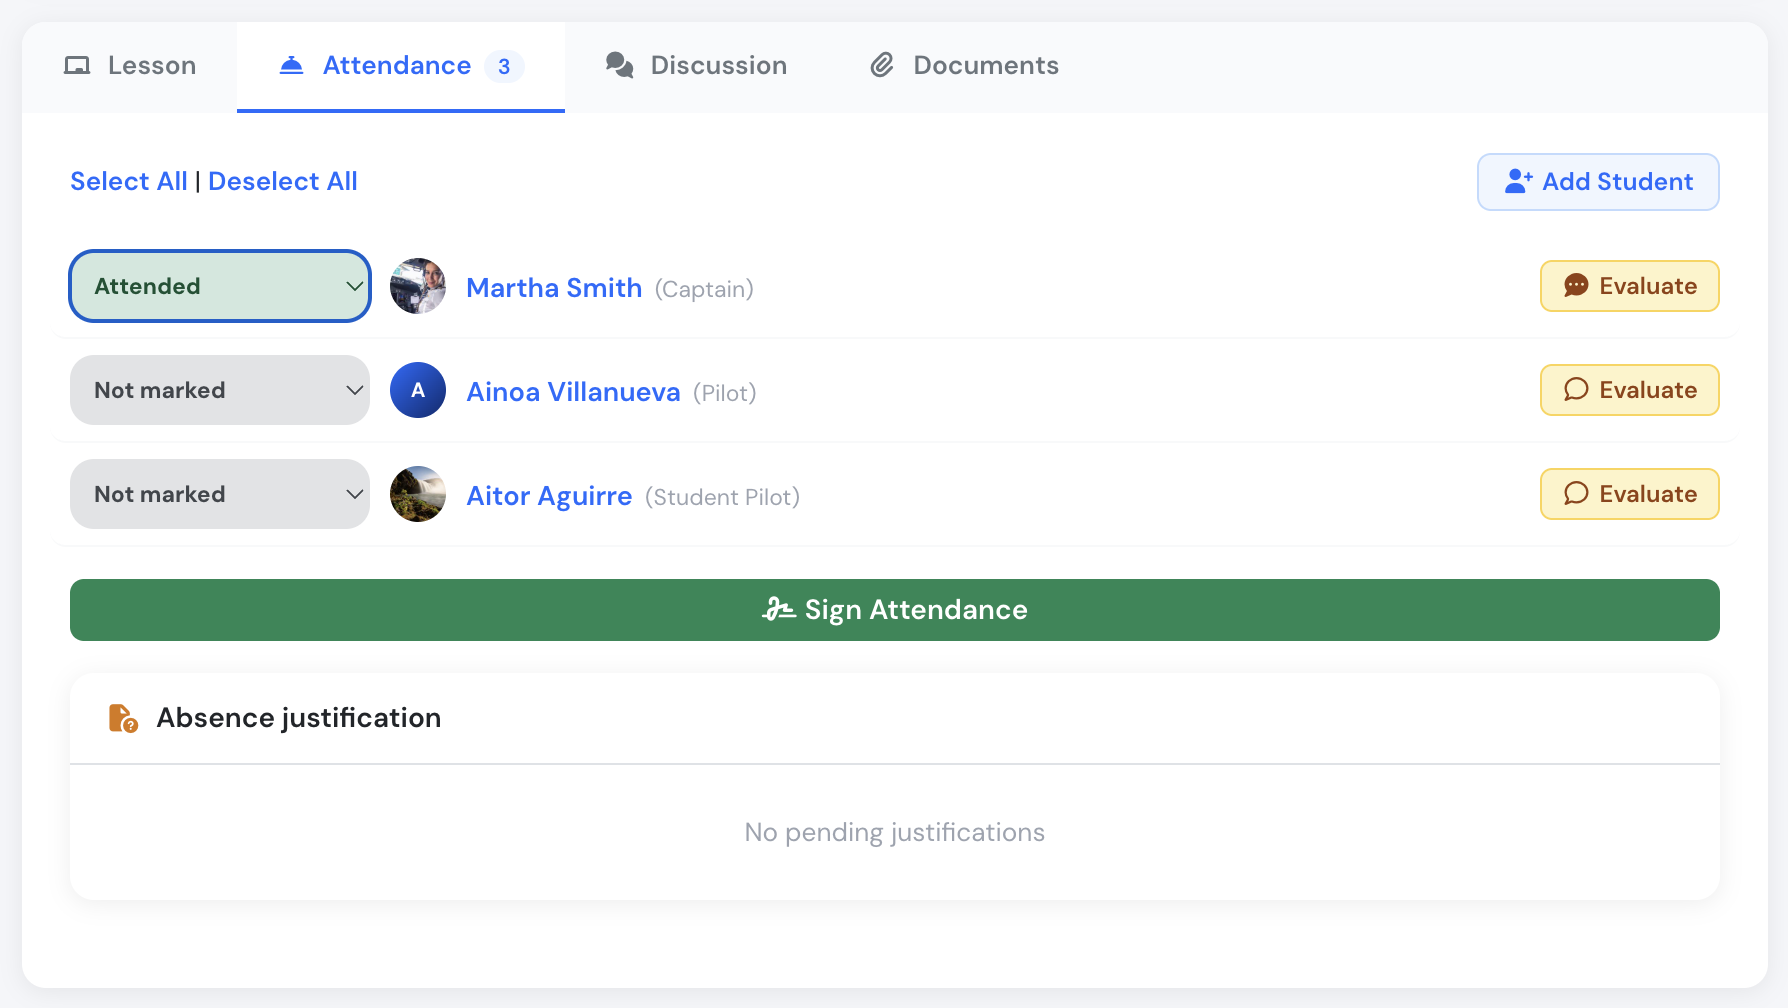Click the laptop icon on Lesson tab
1788x1008 pixels.
(x=77, y=66)
